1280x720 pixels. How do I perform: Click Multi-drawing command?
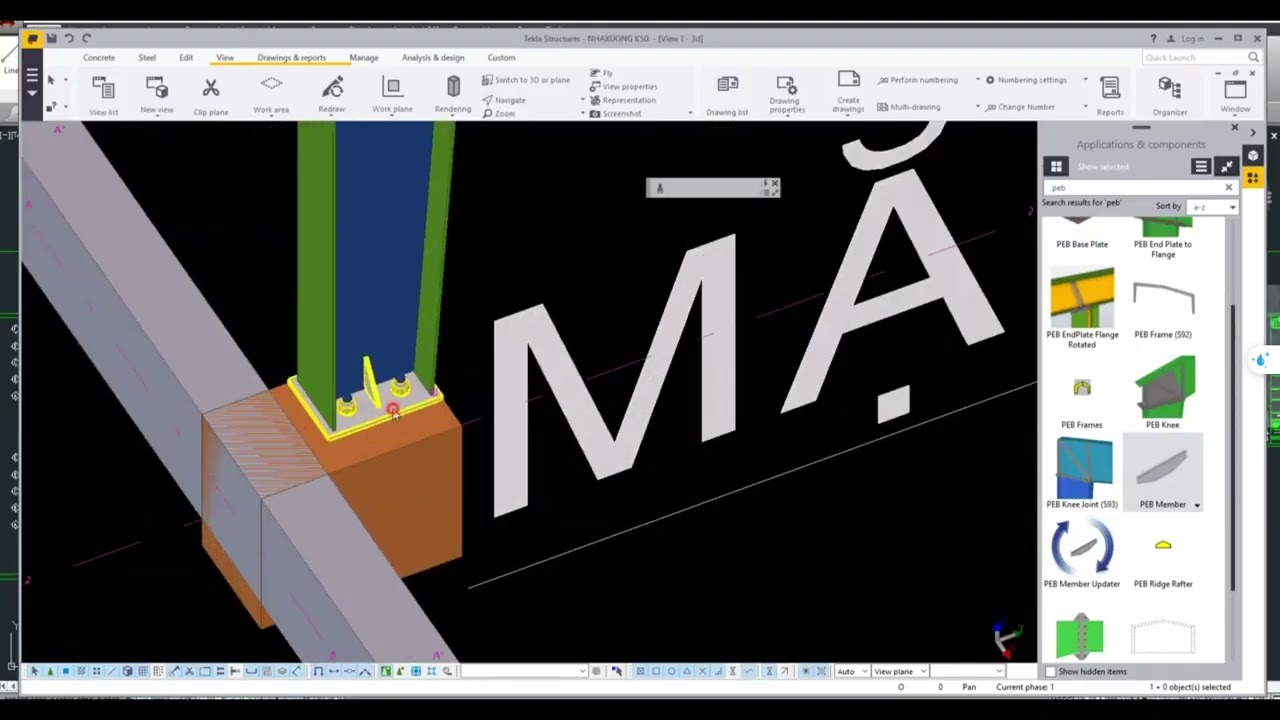[x=908, y=107]
